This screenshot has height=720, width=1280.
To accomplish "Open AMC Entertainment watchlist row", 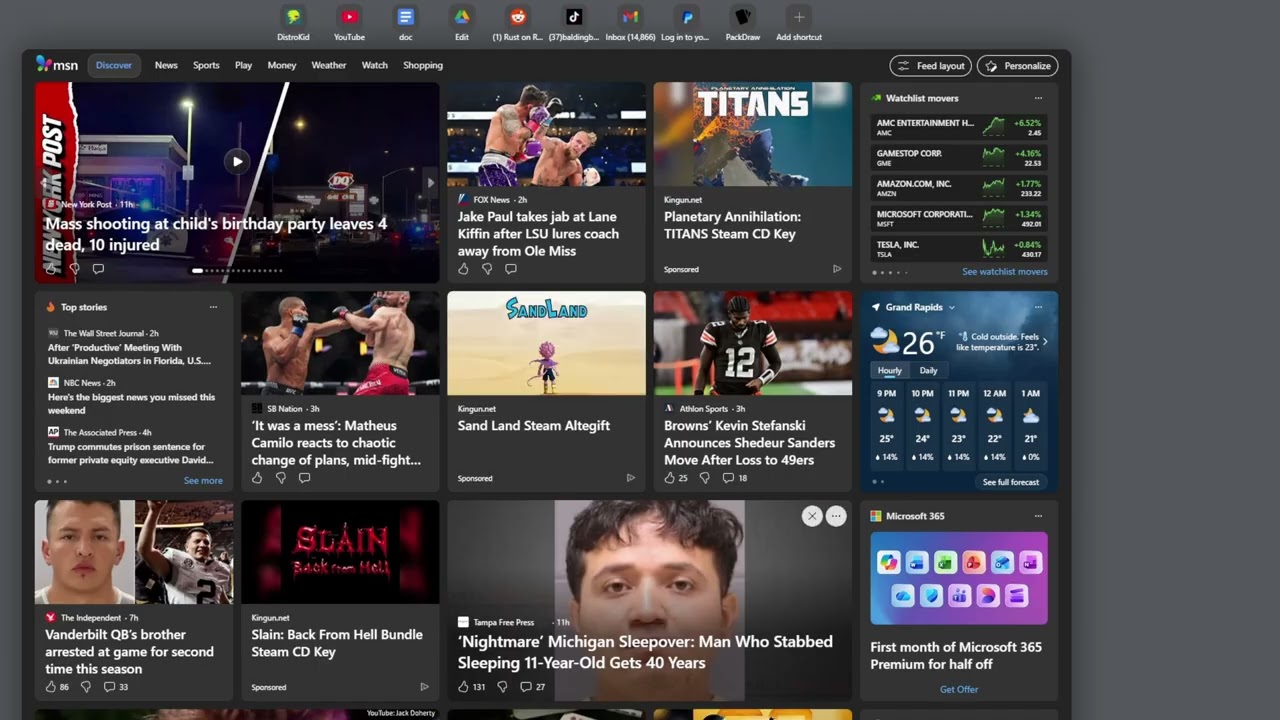I will 959,127.
